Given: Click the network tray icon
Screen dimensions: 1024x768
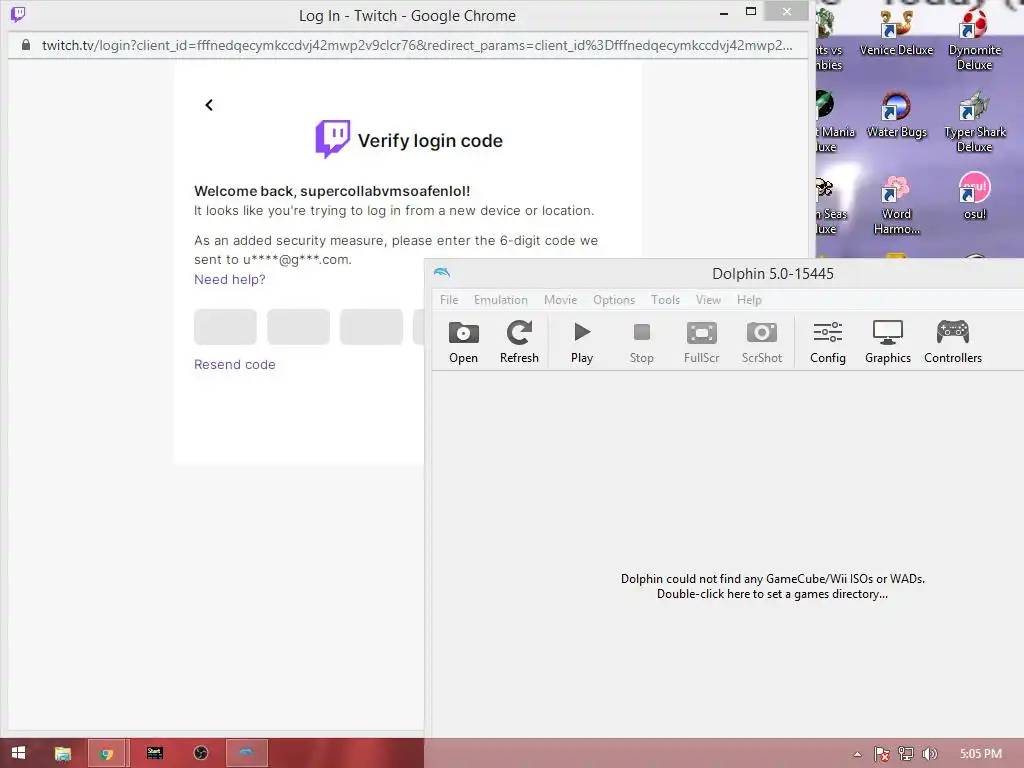Looking at the screenshot, I should 906,754.
